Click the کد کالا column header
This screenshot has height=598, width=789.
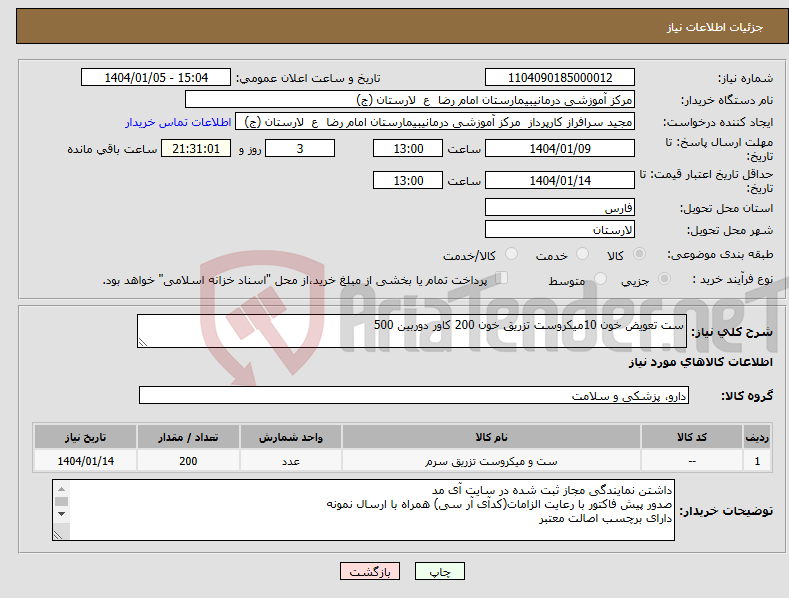(x=692, y=437)
